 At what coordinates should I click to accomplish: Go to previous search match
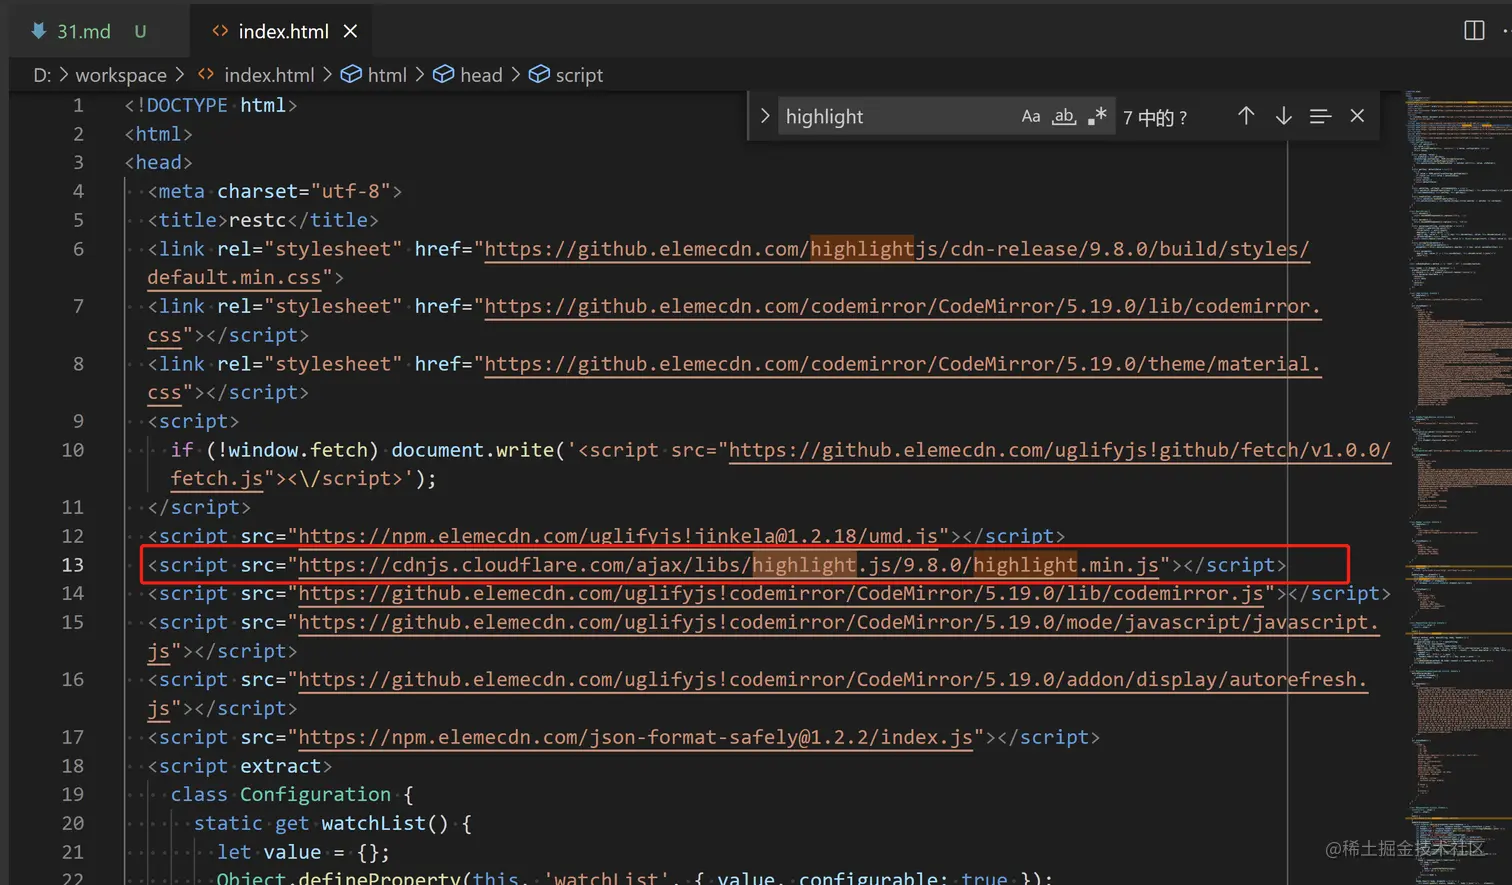tap(1246, 116)
